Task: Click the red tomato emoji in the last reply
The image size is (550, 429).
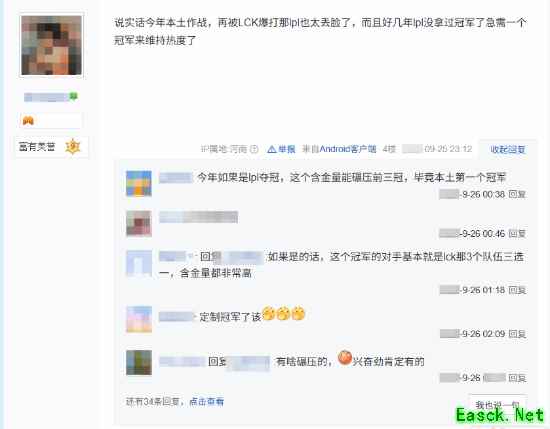Action: (345, 358)
